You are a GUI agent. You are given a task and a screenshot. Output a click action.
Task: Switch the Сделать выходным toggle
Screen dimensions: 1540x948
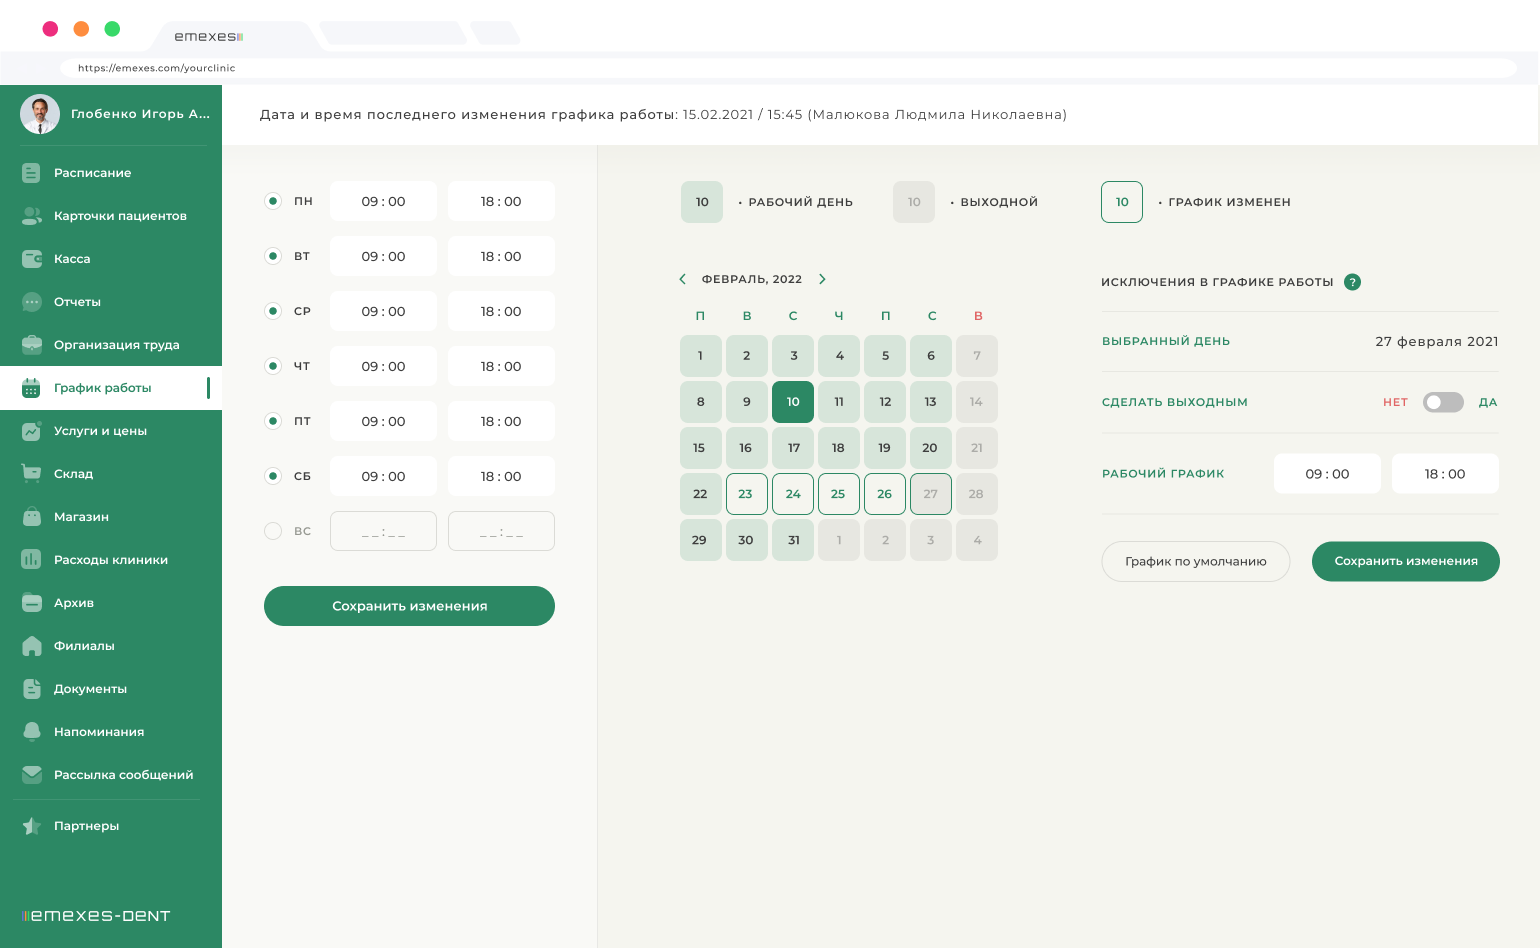1443,402
